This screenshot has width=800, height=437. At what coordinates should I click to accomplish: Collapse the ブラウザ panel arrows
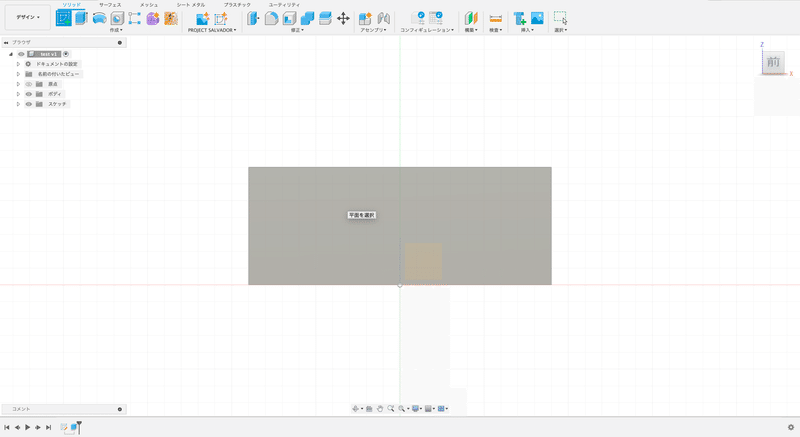6,43
